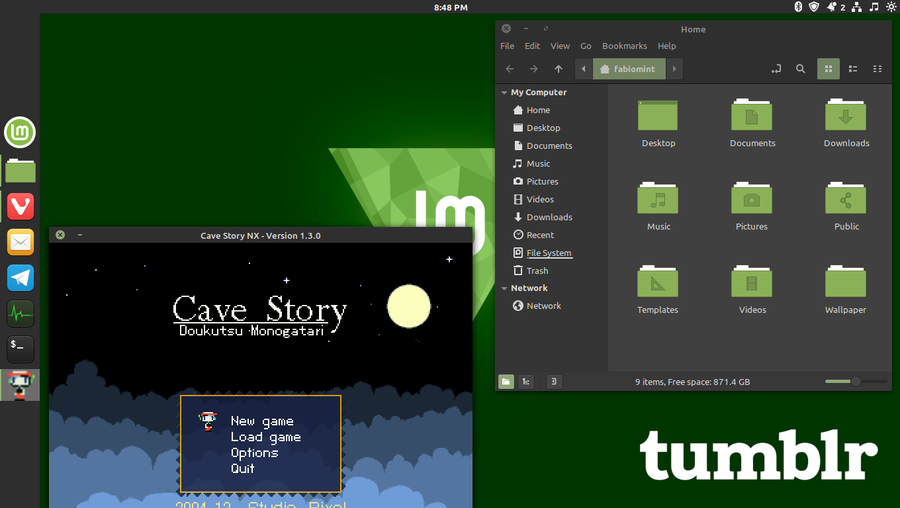Open notifications bell in panel
This screenshot has height=508, width=900.
click(831, 7)
